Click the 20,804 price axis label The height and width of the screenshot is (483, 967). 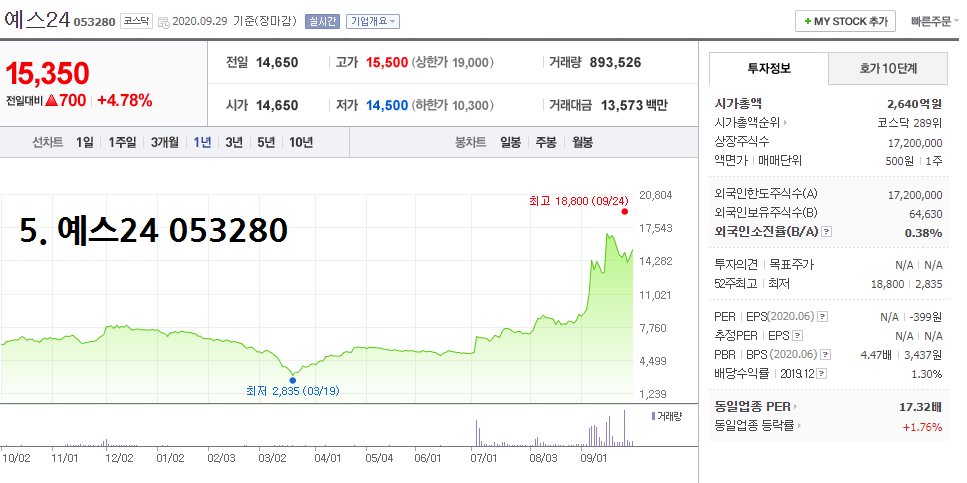655,195
